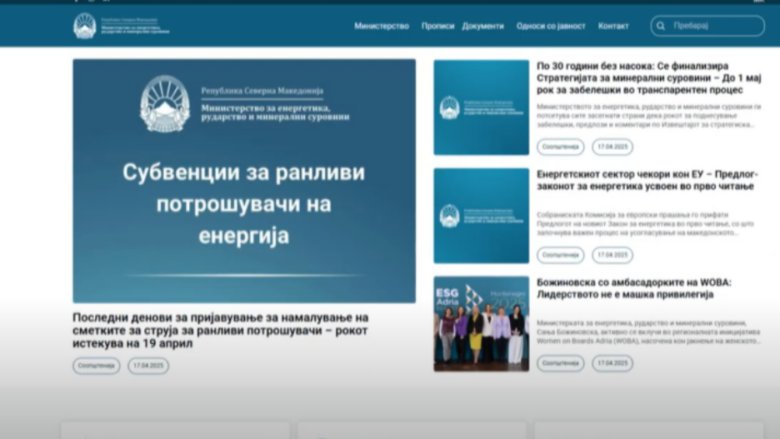Open the ESG Adria group photo thumbnail
The height and width of the screenshot is (439, 780).
pyautogui.click(x=481, y=324)
